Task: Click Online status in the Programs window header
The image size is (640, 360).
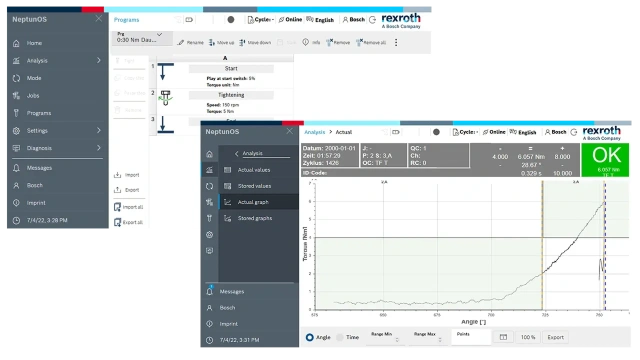Action: point(290,20)
